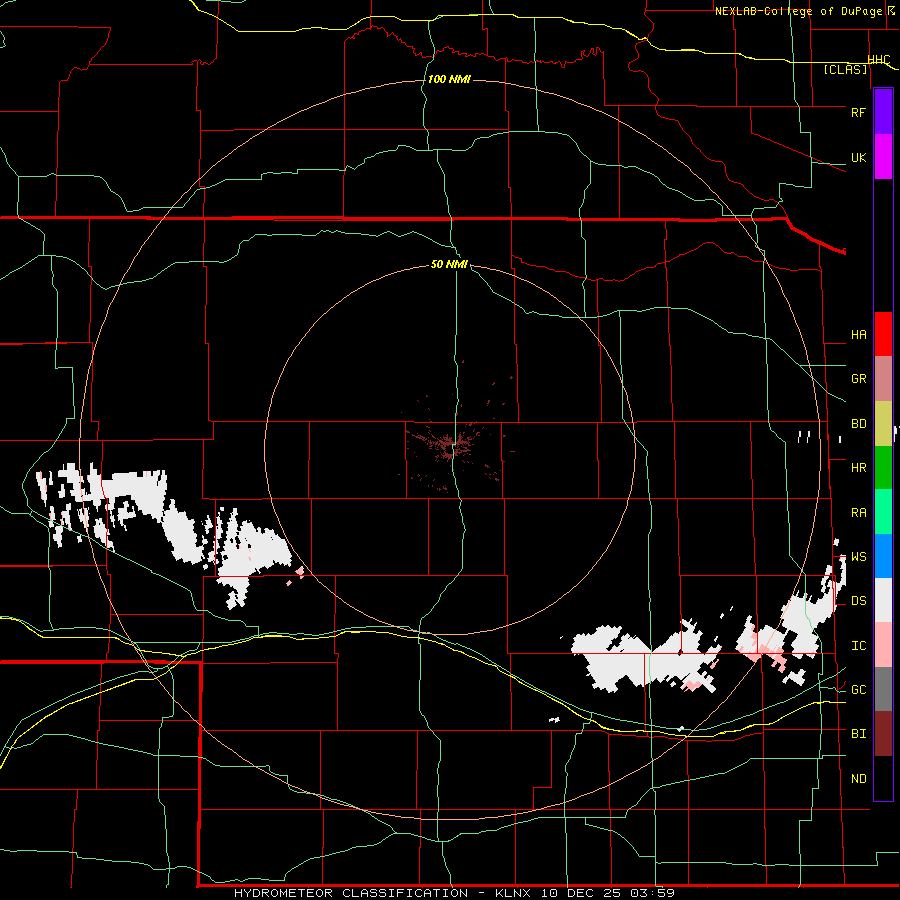
Task: Click the "HHC" product code label
Action: (x=879, y=59)
